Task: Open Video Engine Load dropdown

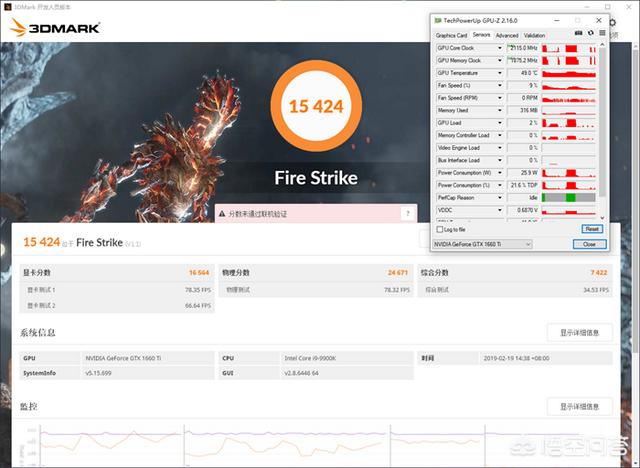Action: (500, 148)
